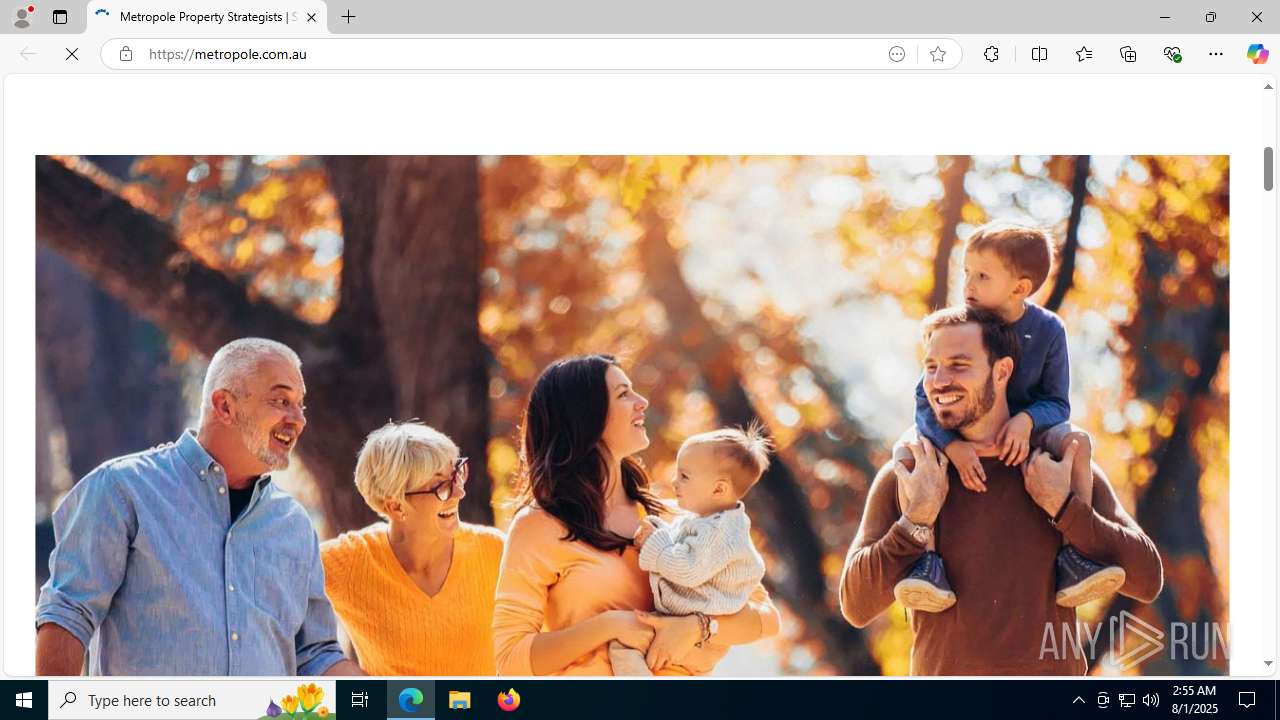Open the Windows Start menu
Viewport: 1280px width, 720px height.
point(24,700)
